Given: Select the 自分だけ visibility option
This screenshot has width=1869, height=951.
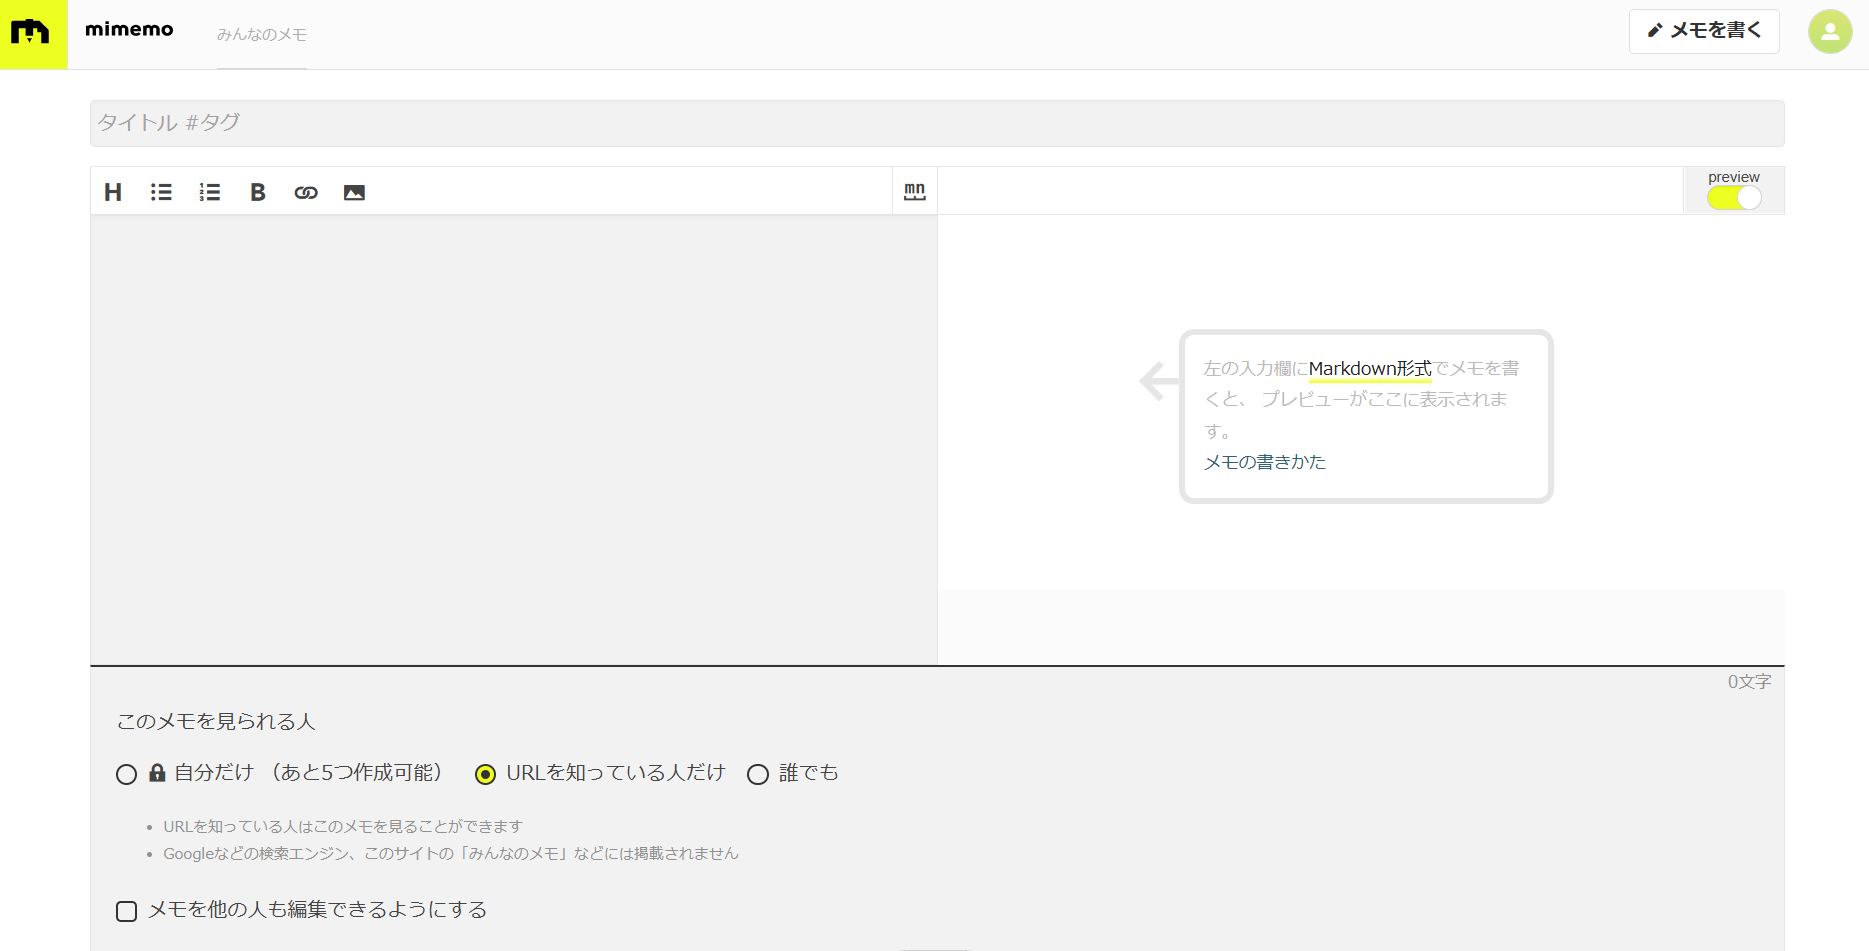Looking at the screenshot, I should (126, 774).
